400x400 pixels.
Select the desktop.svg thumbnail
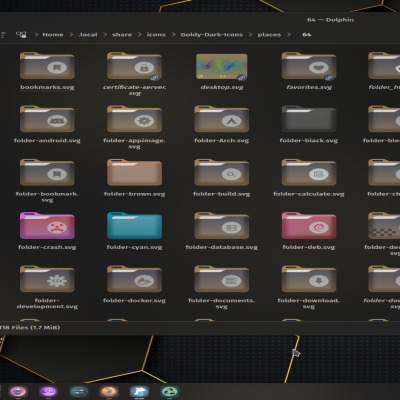tap(222, 67)
